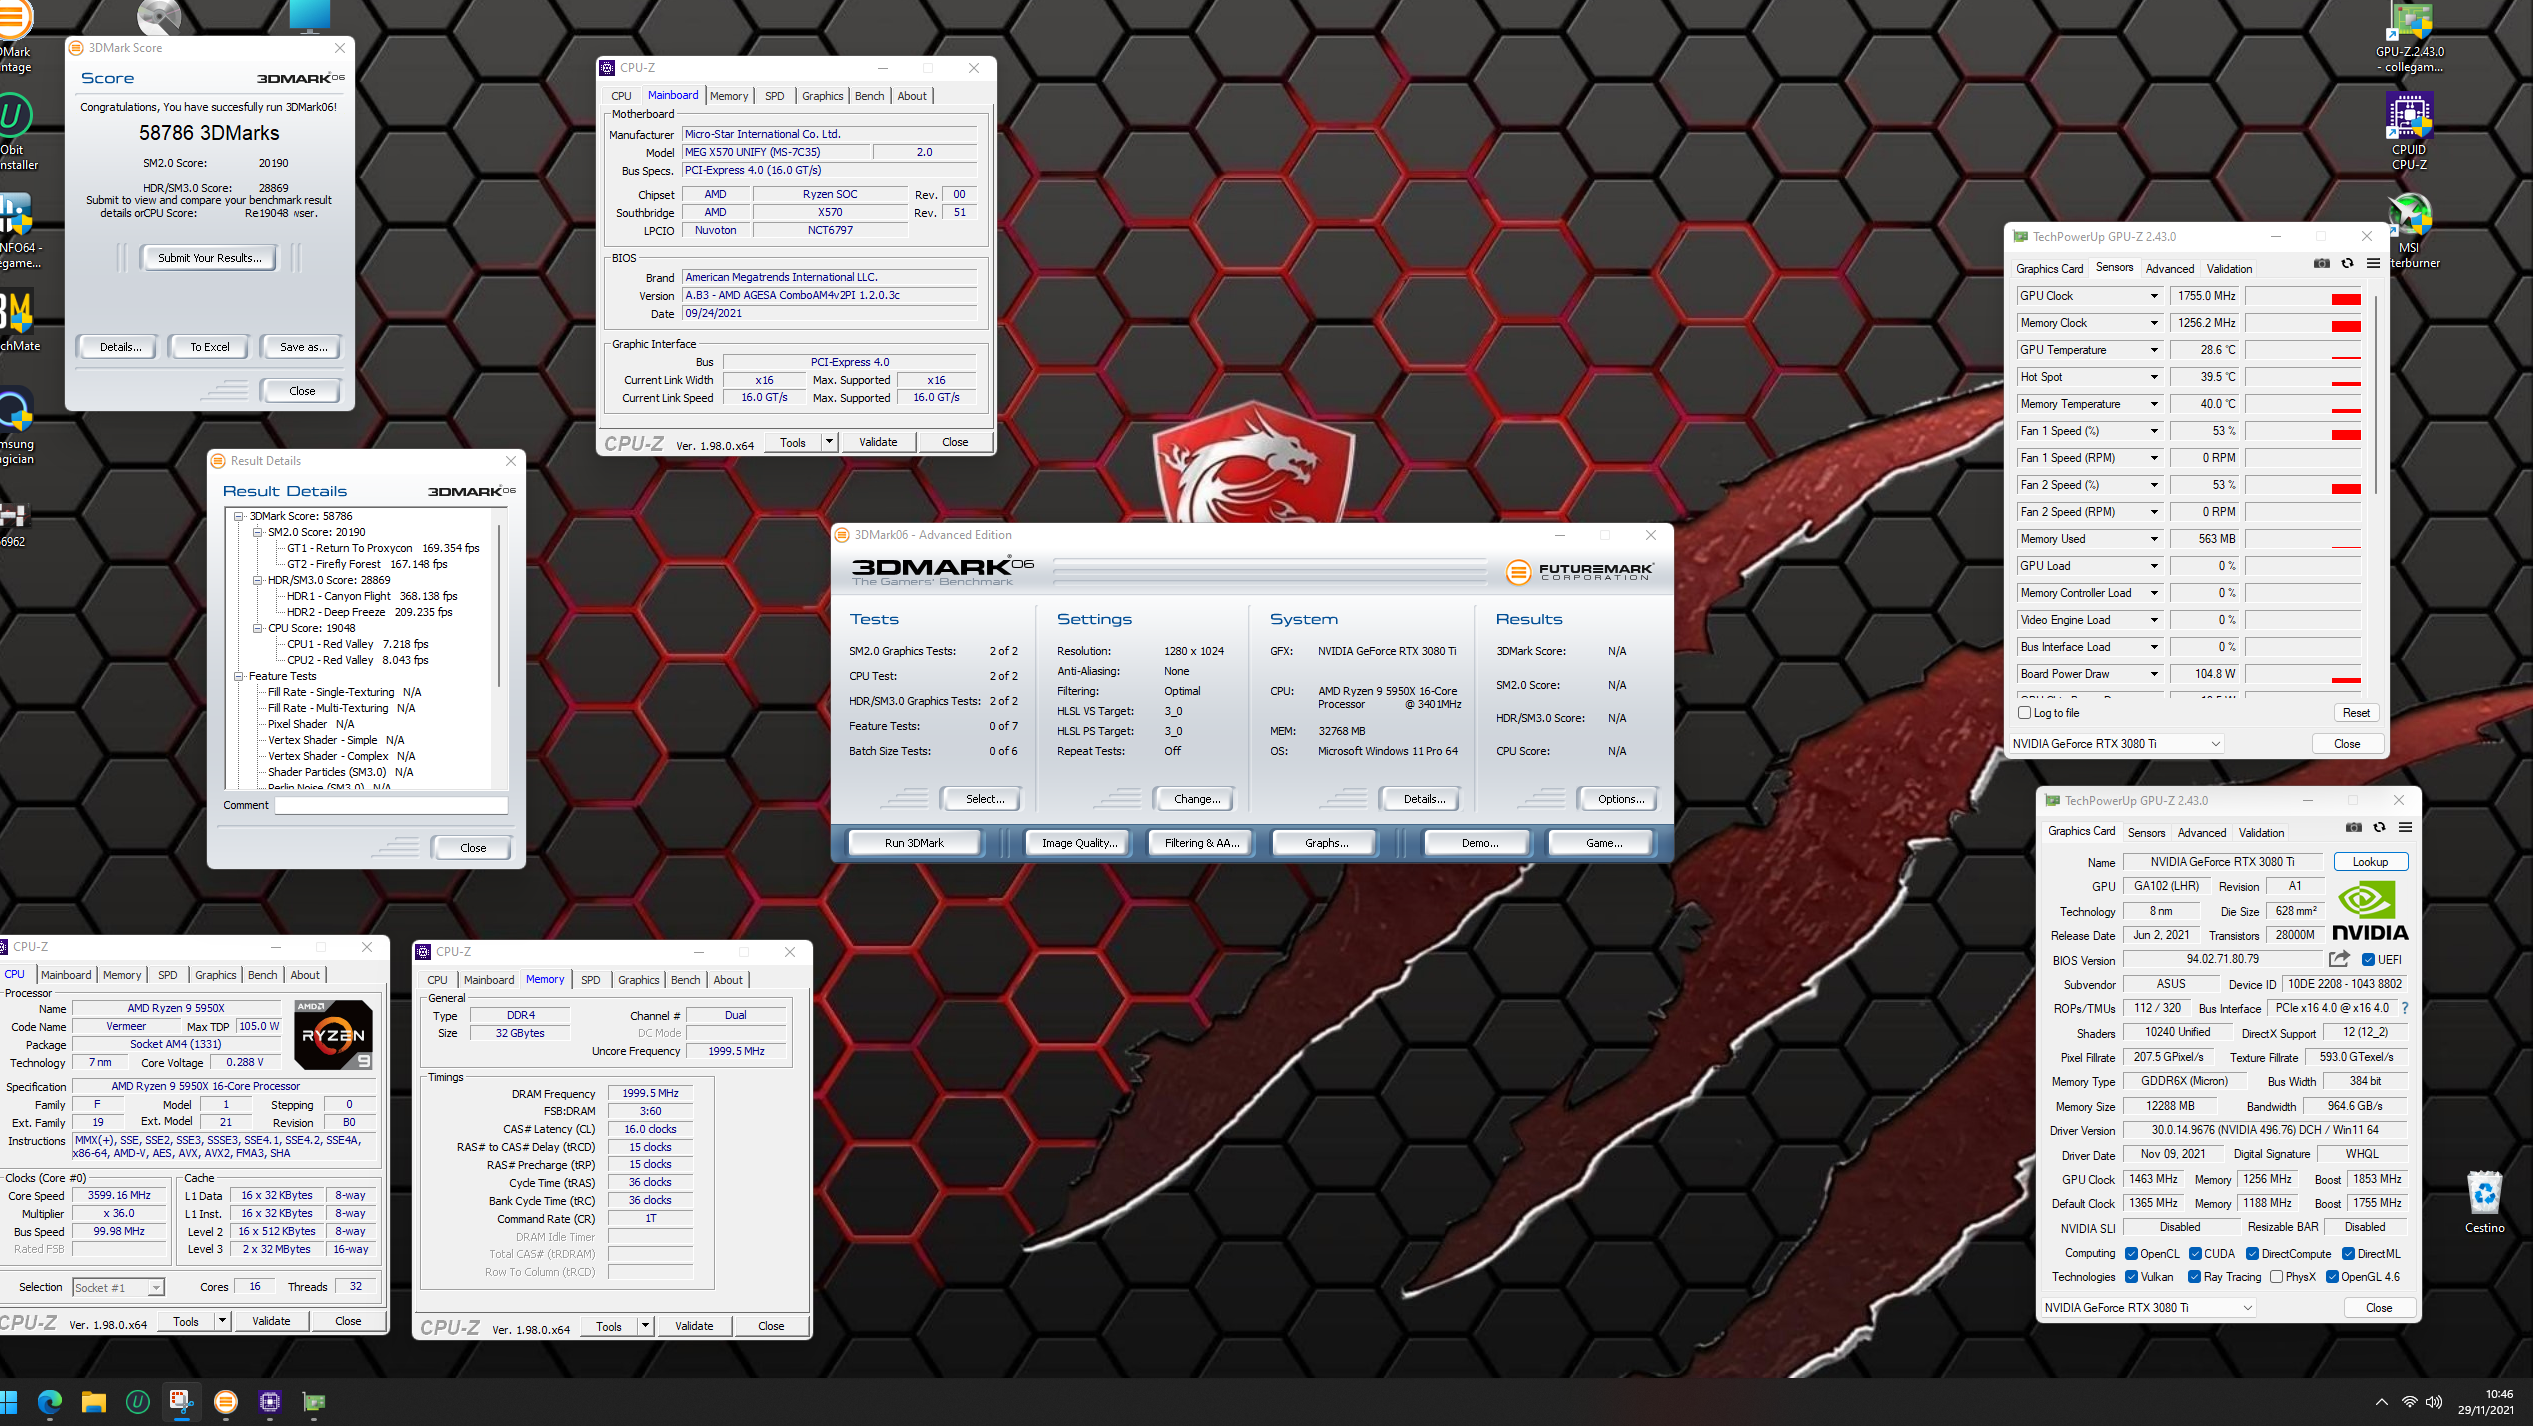Open Validation tab in GPU-Z Graphics Card window
The width and height of the screenshot is (2533, 1426).
(x=2261, y=833)
